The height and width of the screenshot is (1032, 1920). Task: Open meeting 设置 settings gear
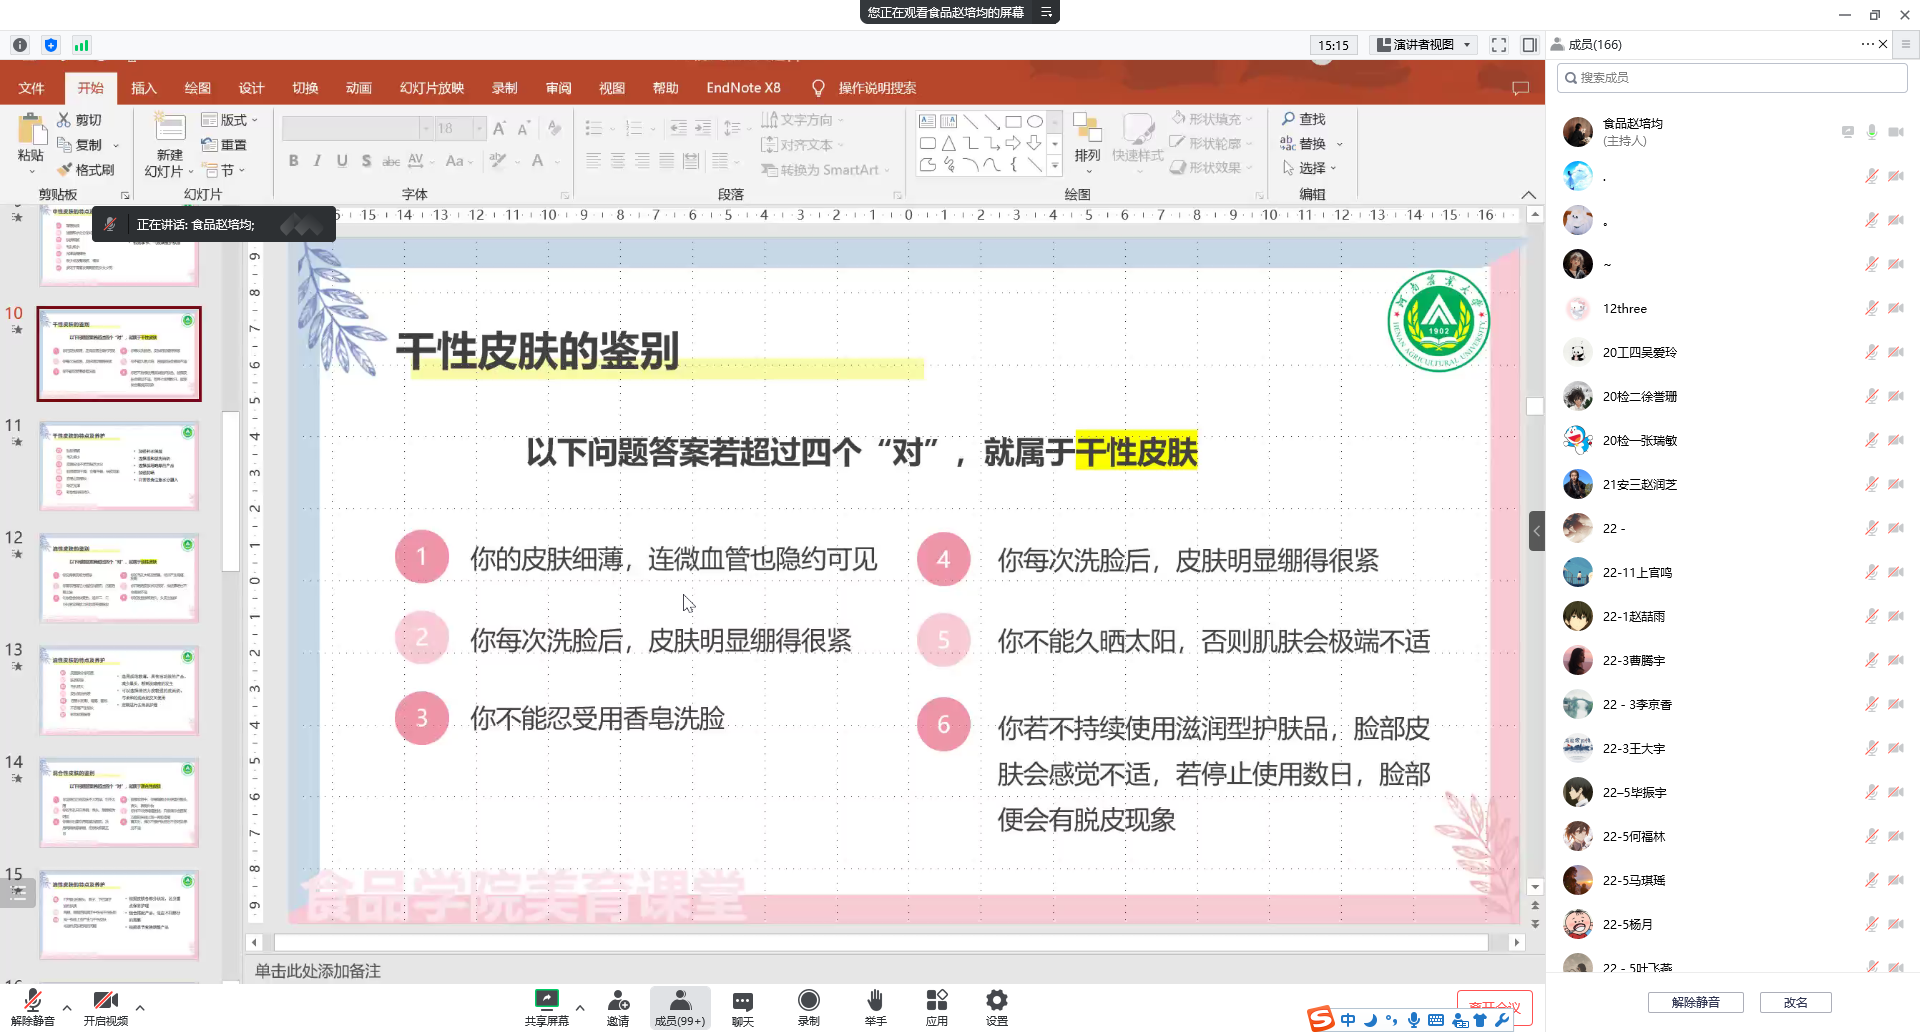[996, 1001]
